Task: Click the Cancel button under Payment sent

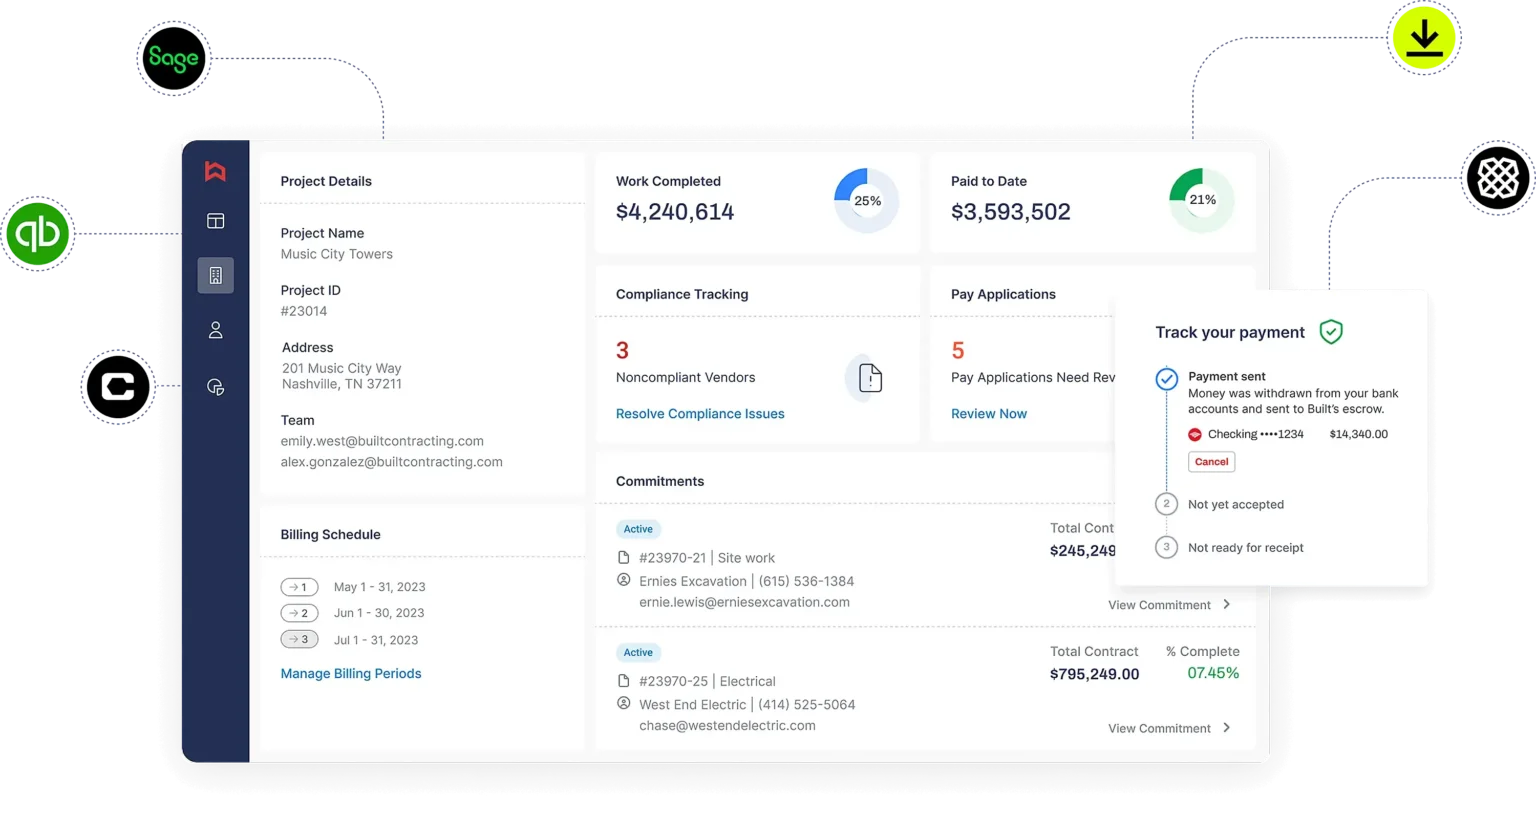Action: tap(1211, 461)
